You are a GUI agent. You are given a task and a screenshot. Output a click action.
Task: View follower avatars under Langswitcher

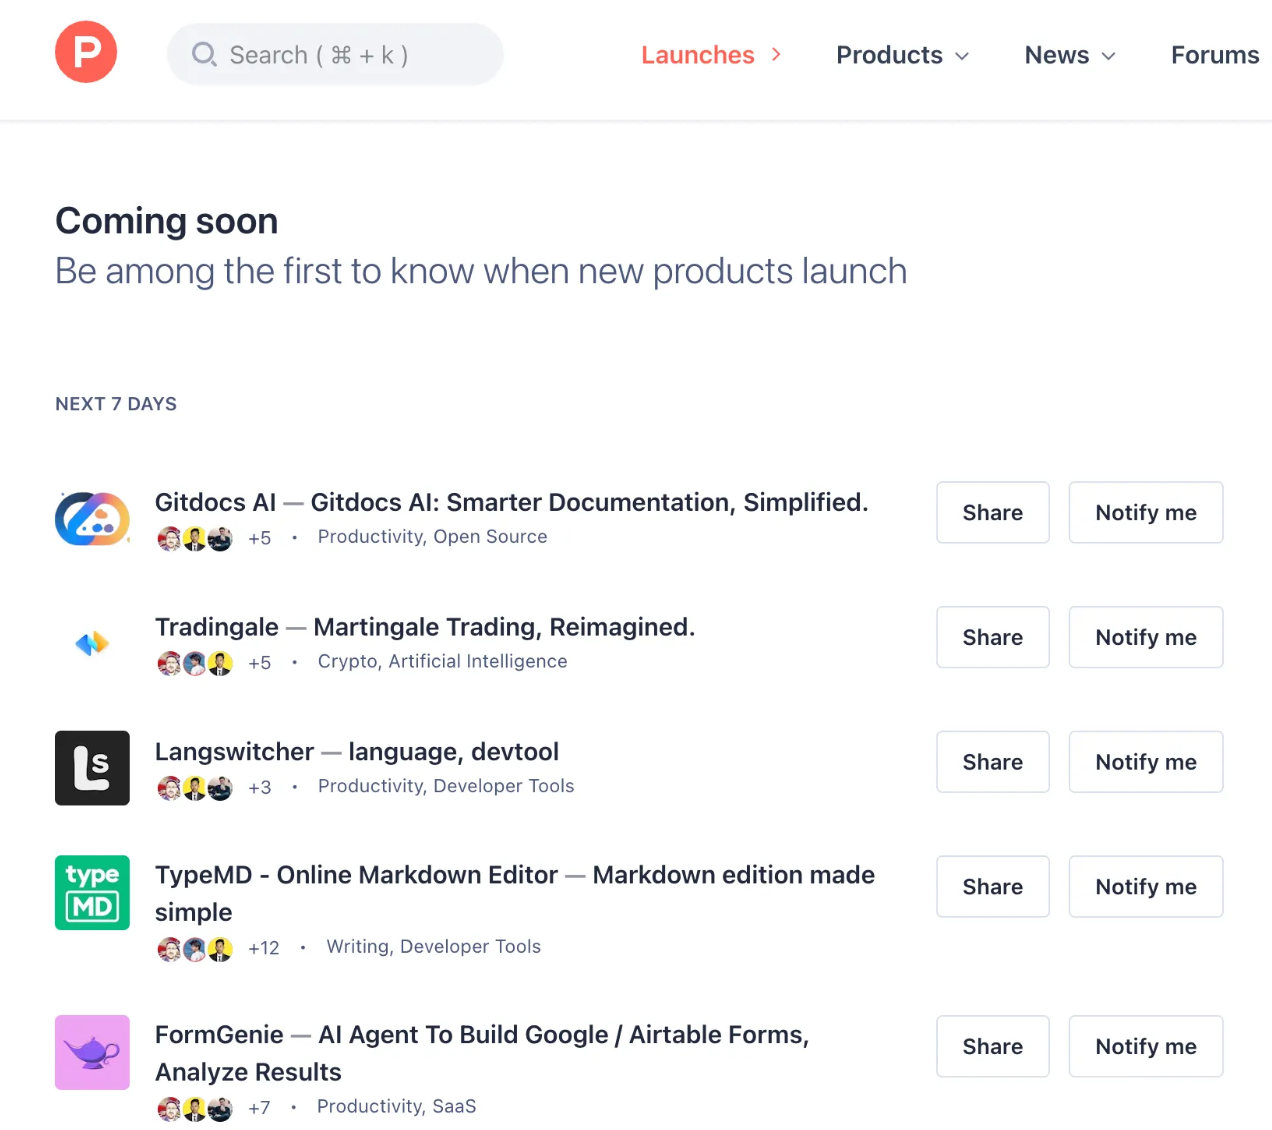[195, 788]
